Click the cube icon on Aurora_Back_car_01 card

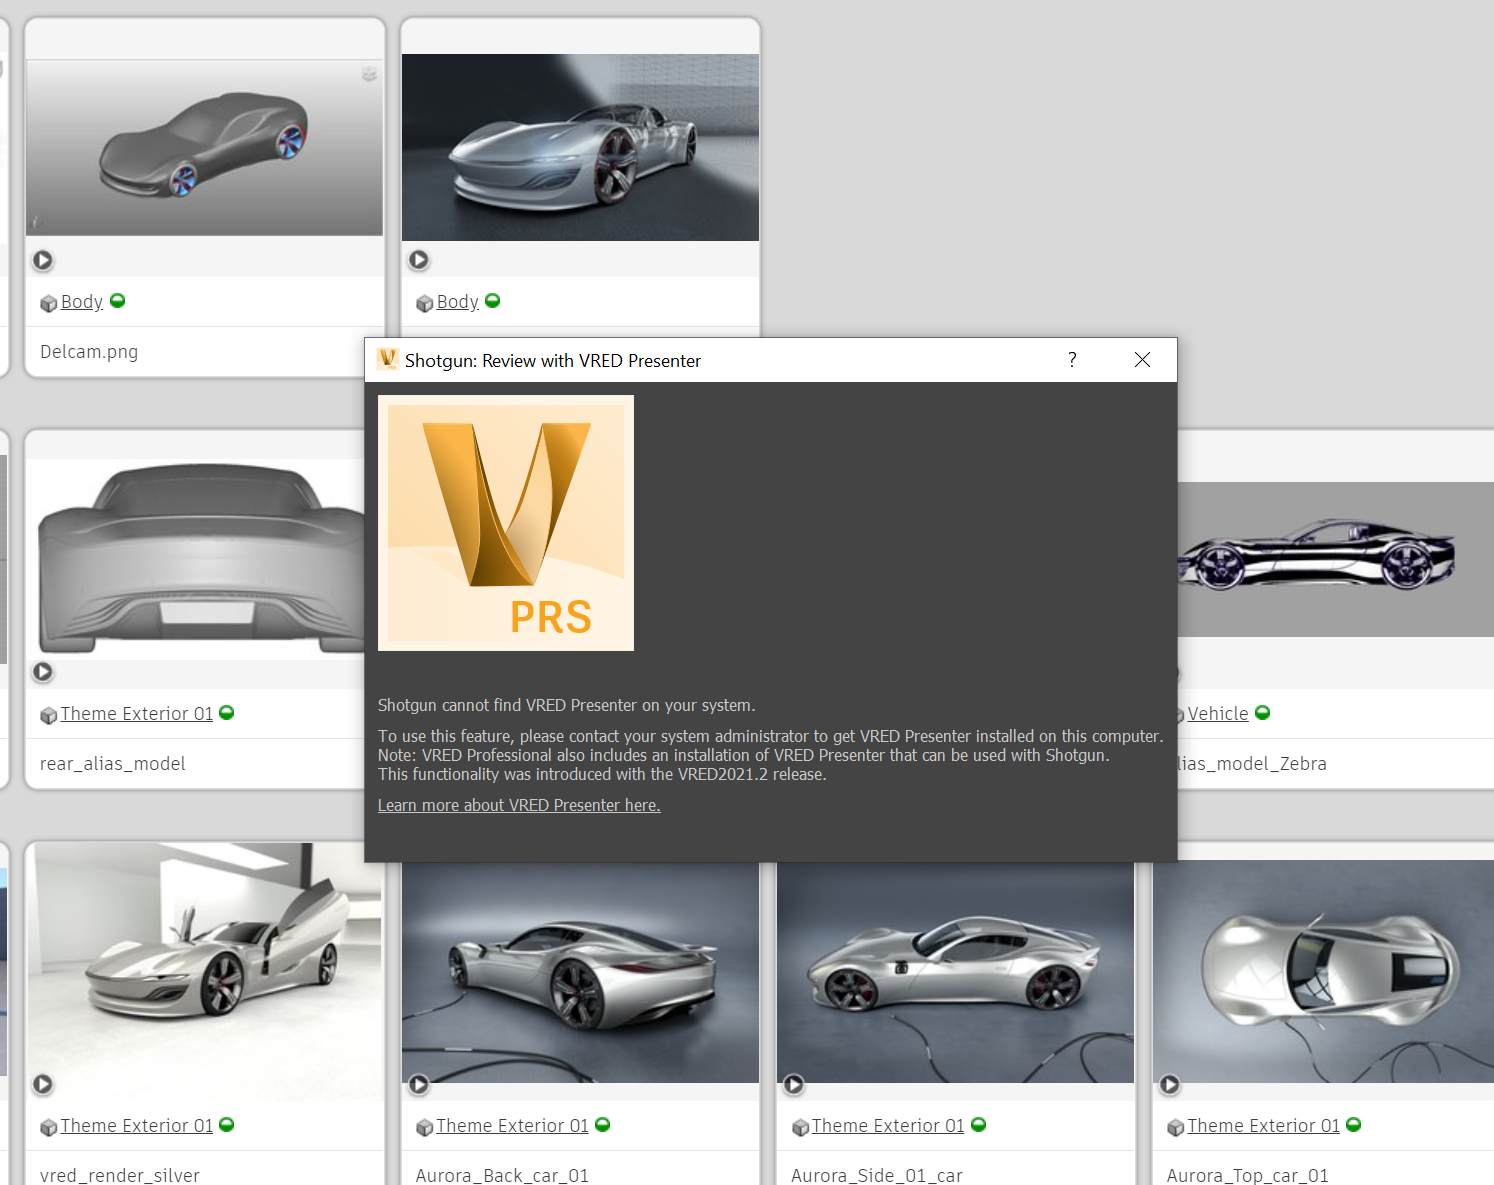click(424, 1127)
